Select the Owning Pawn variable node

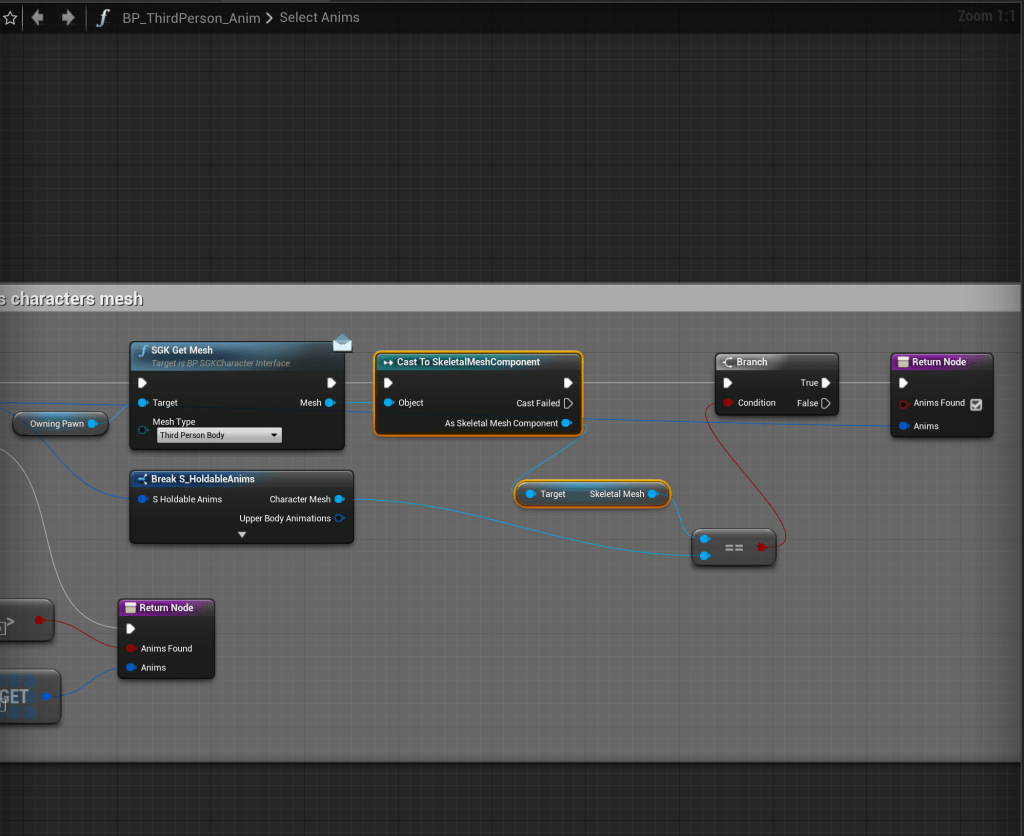[x=58, y=424]
